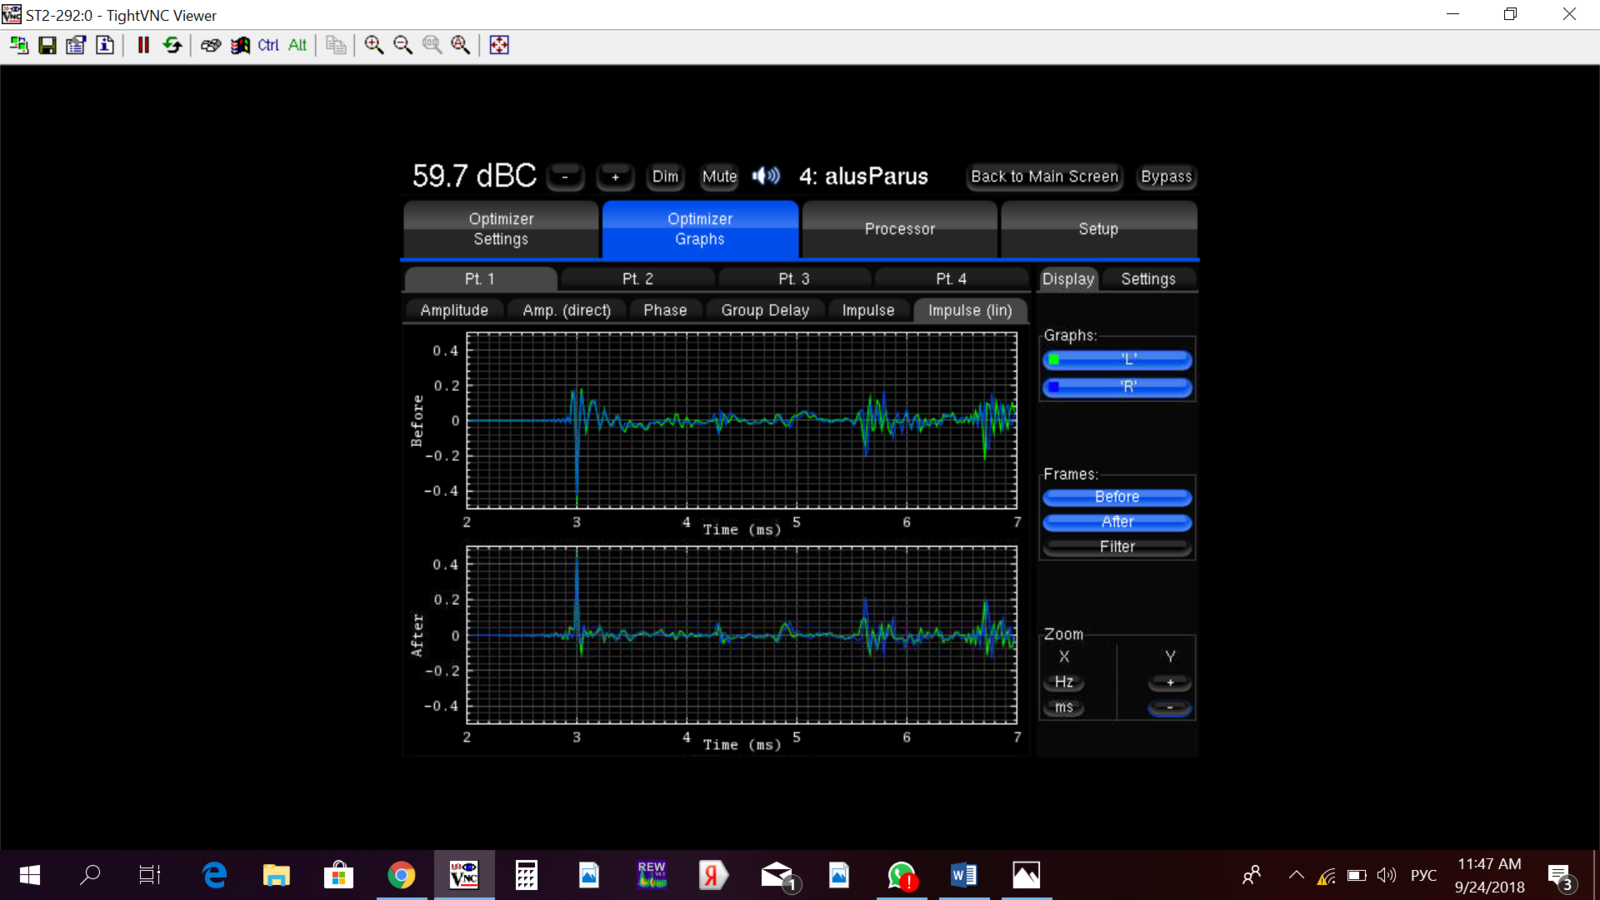This screenshot has height=900, width=1600.
Task: Open File Explorer from the taskbar
Action: pyautogui.click(x=276, y=875)
